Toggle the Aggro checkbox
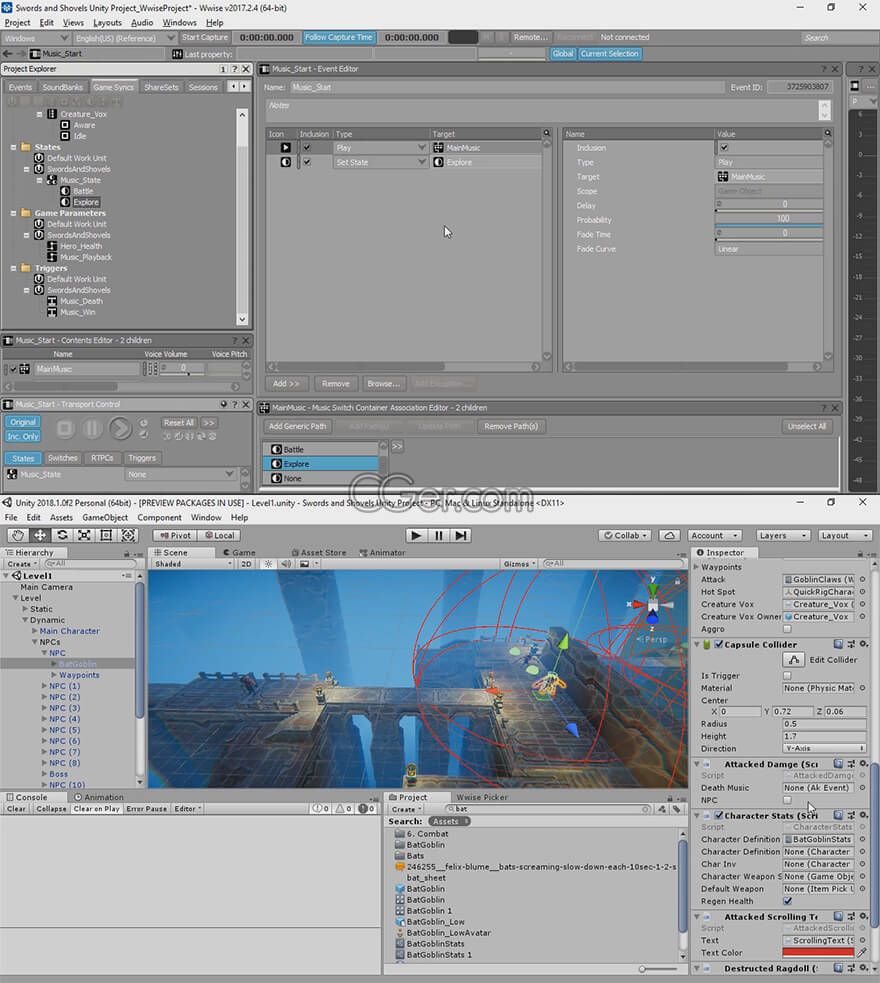The width and height of the screenshot is (880, 983). pyautogui.click(x=787, y=629)
